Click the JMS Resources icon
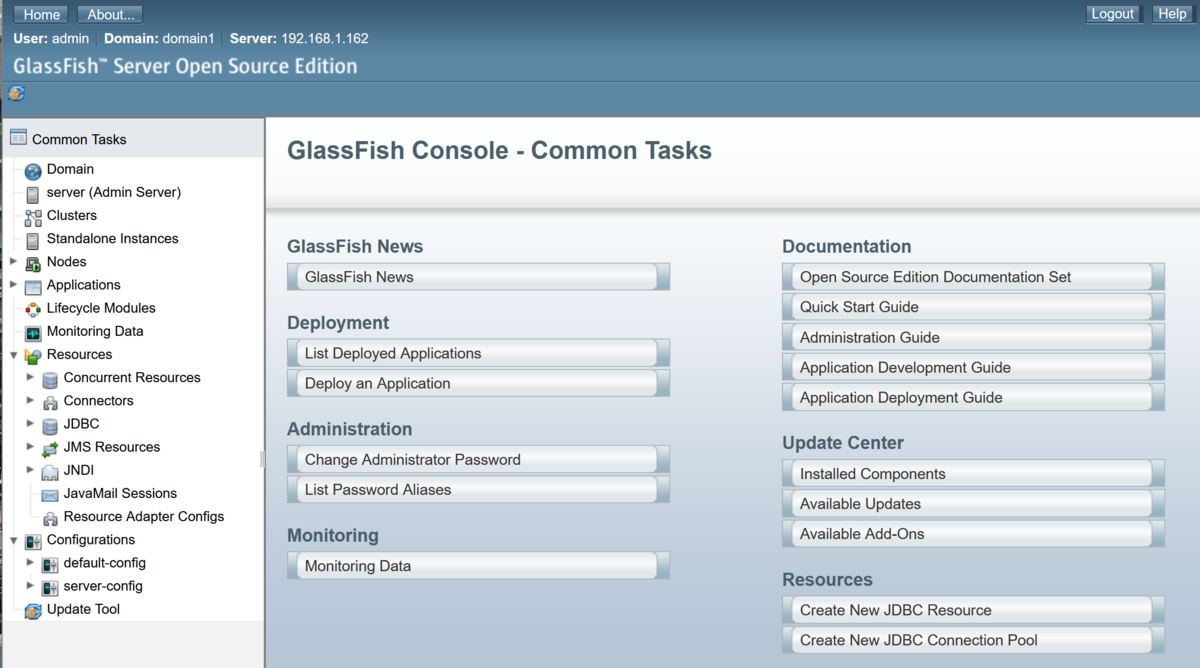The height and width of the screenshot is (668, 1200). [x=49, y=447]
